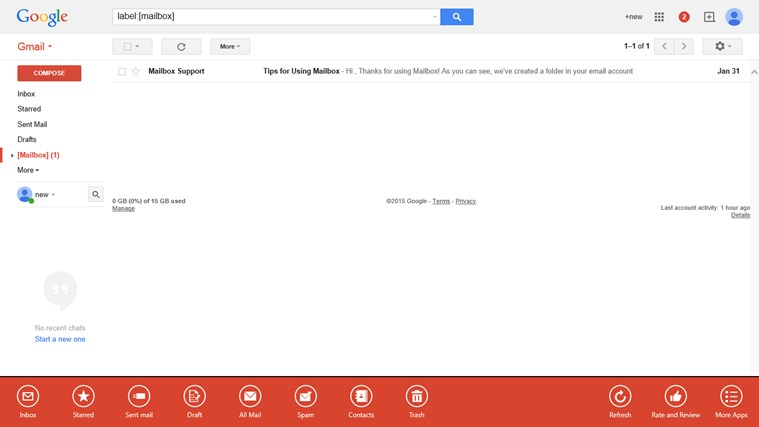Open the settings gear dropdown
This screenshot has height=427, width=759.
[x=722, y=47]
